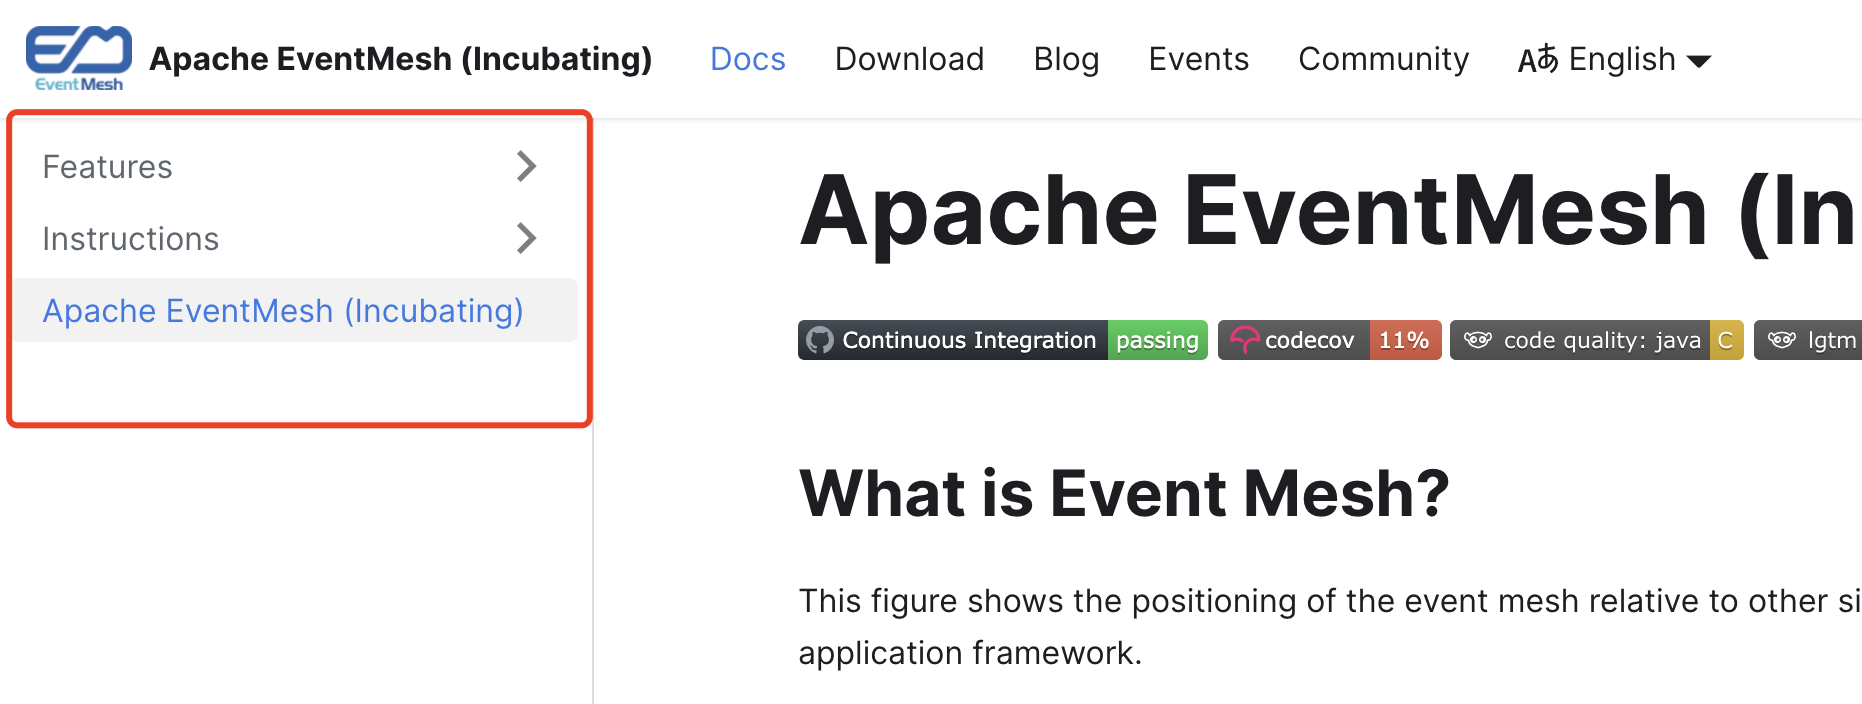
Task: Open the Community page
Action: (x=1383, y=59)
